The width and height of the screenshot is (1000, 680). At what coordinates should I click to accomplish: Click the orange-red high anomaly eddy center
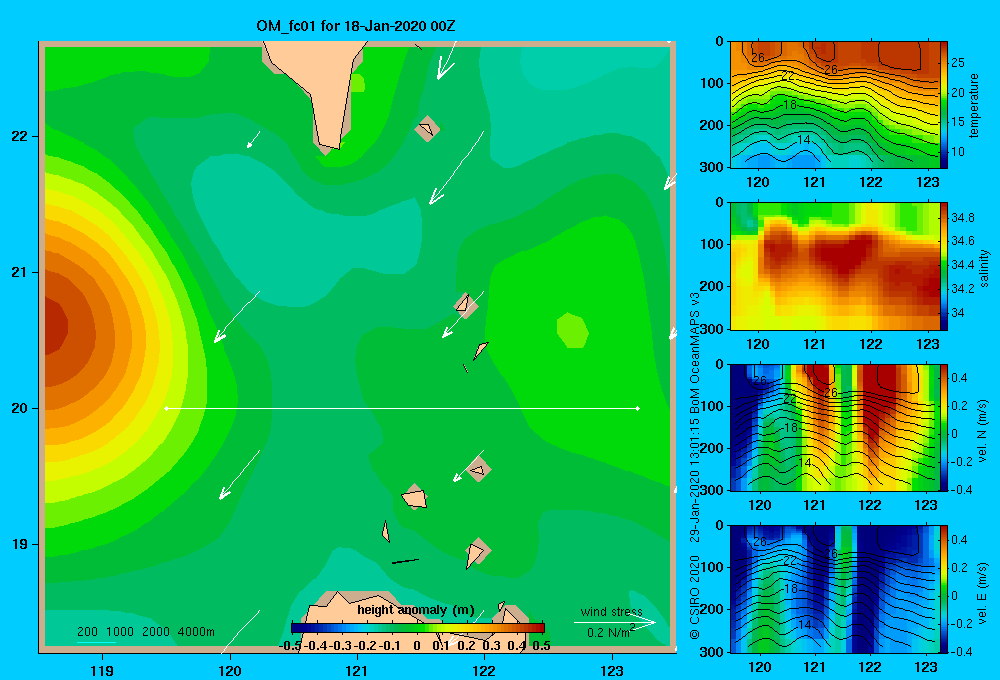(x=55, y=325)
